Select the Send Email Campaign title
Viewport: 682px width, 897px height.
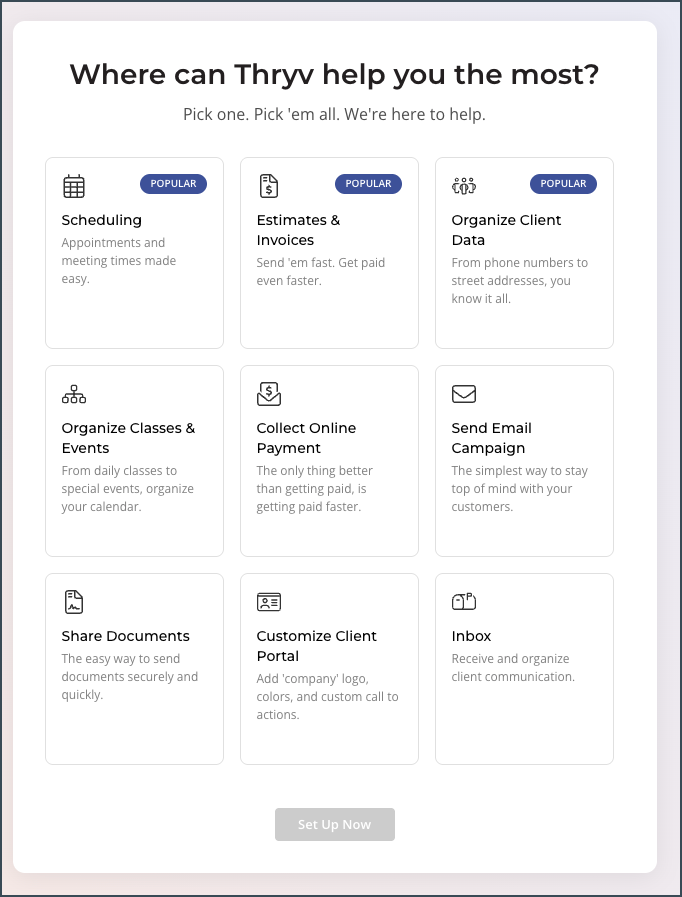(491, 438)
